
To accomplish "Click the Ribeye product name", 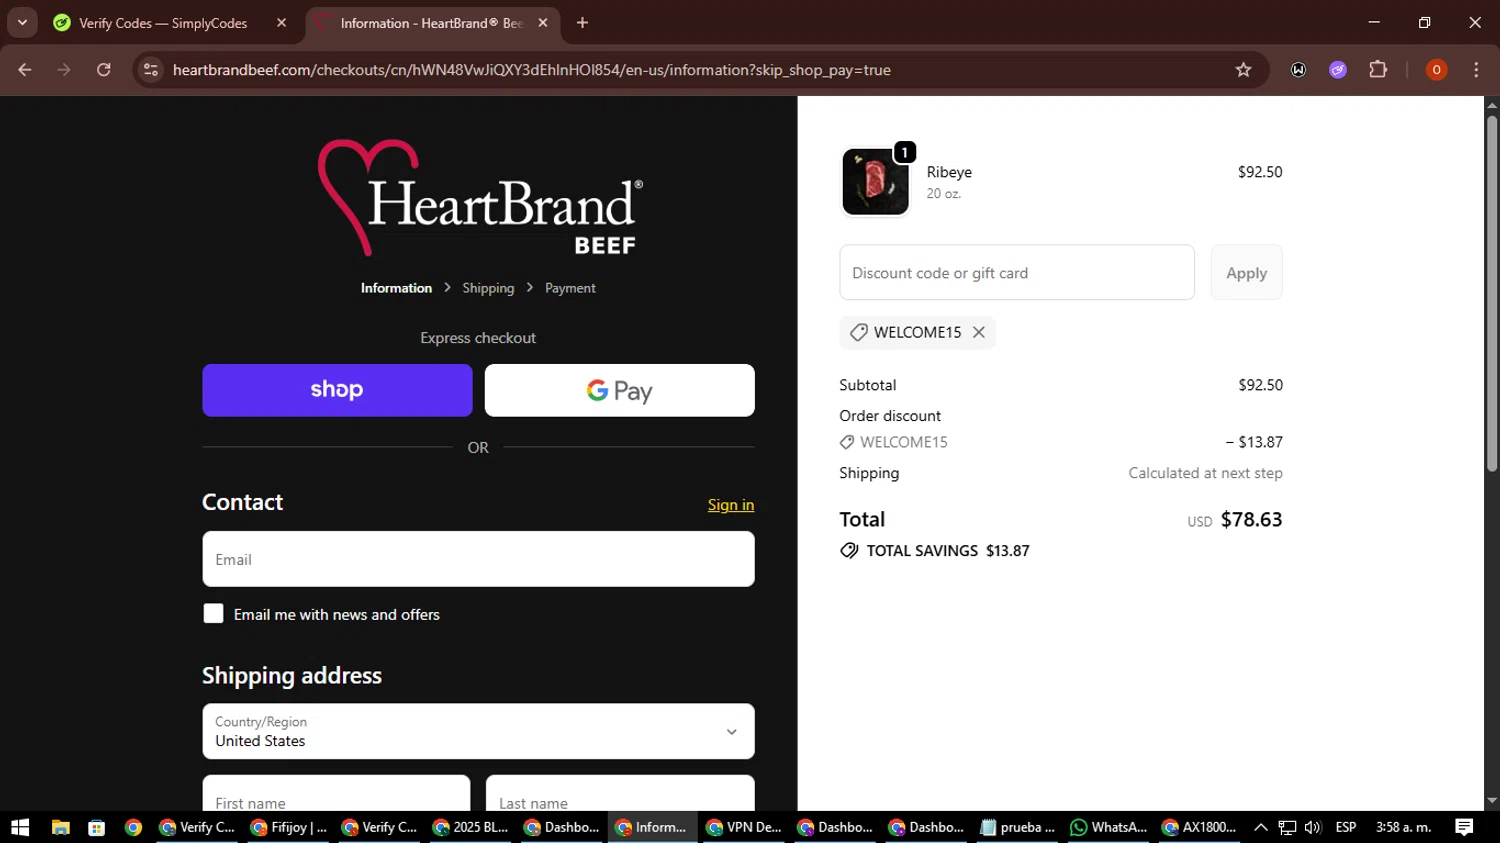I will click(949, 172).
